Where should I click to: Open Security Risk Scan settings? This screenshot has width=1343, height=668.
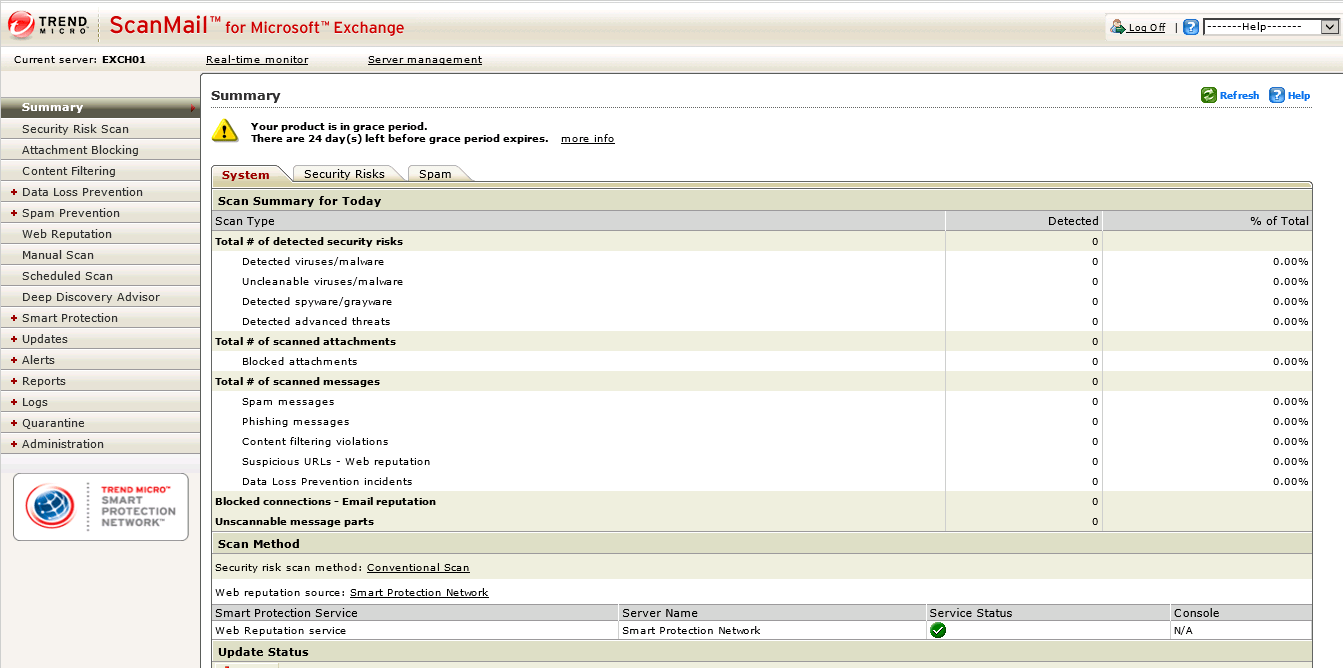point(100,129)
